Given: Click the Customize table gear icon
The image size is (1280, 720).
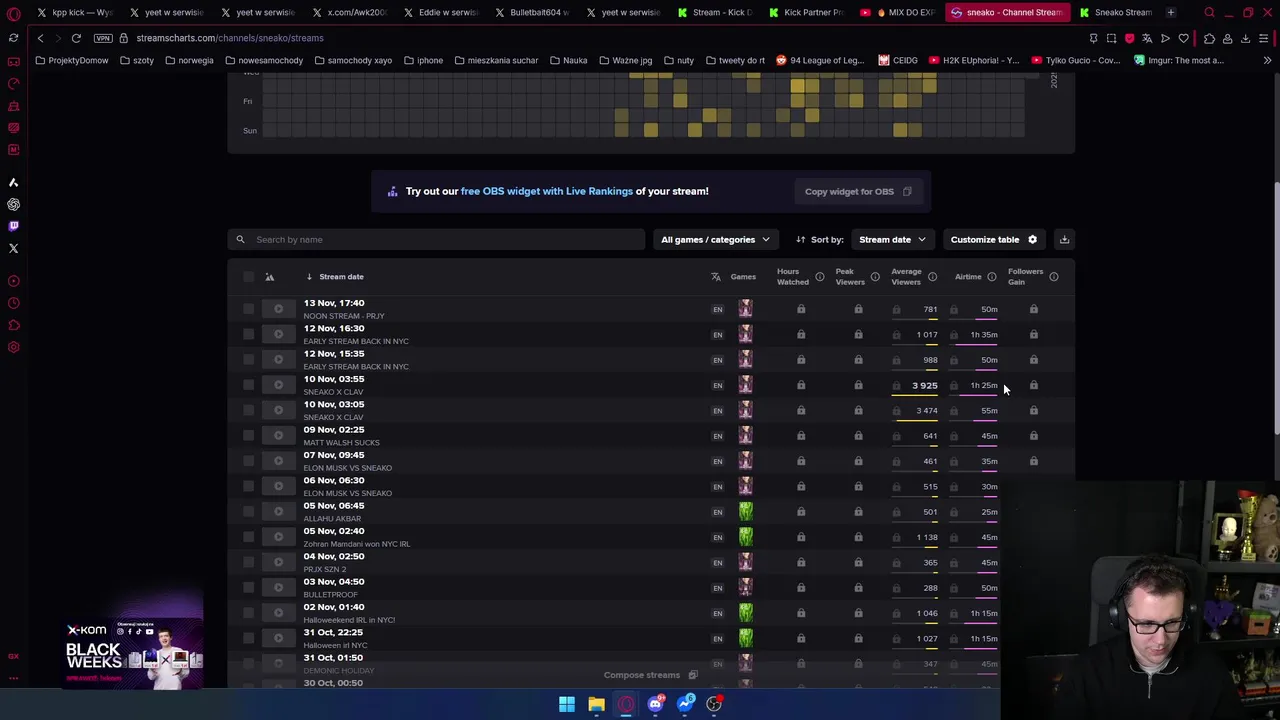Looking at the screenshot, I should point(1032,240).
